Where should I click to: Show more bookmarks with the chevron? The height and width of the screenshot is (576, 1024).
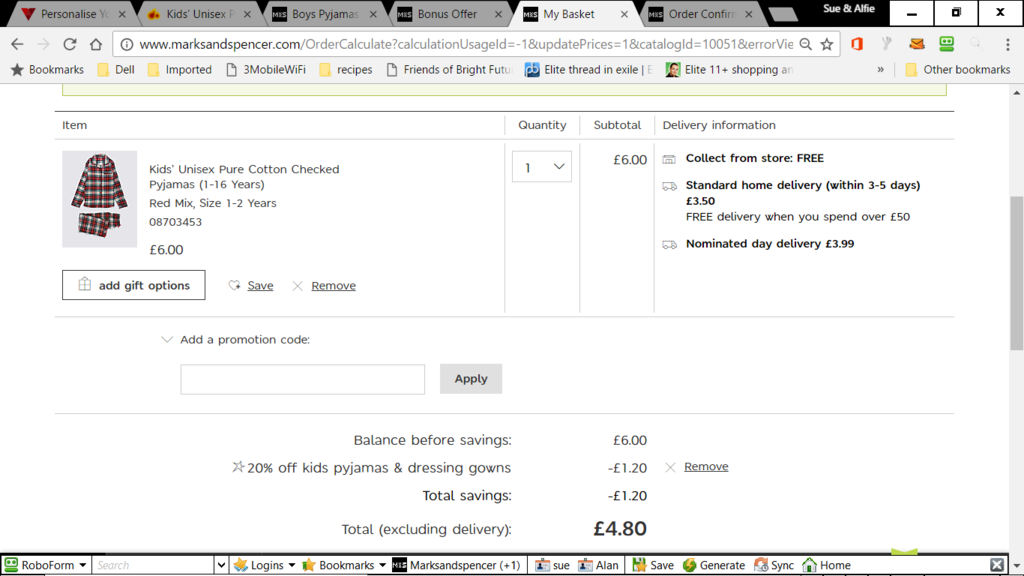point(880,69)
